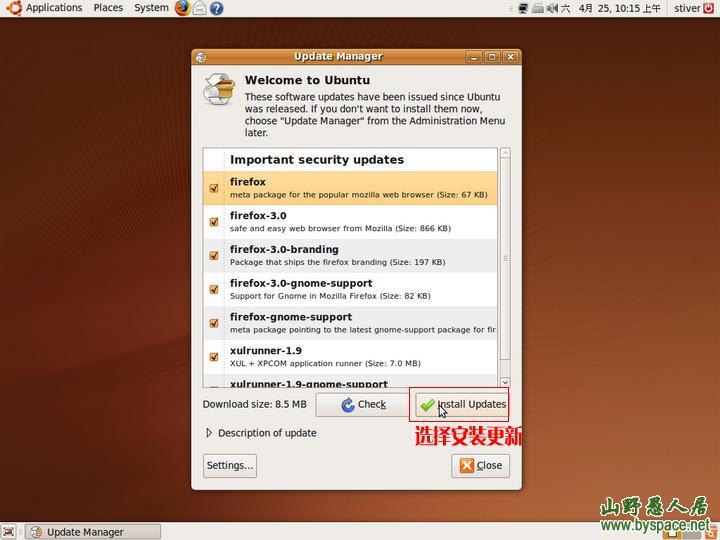The height and width of the screenshot is (540, 720).
Task: Click the Download size: 8.5 MB label
Action: pyautogui.click(x=254, y=405)
